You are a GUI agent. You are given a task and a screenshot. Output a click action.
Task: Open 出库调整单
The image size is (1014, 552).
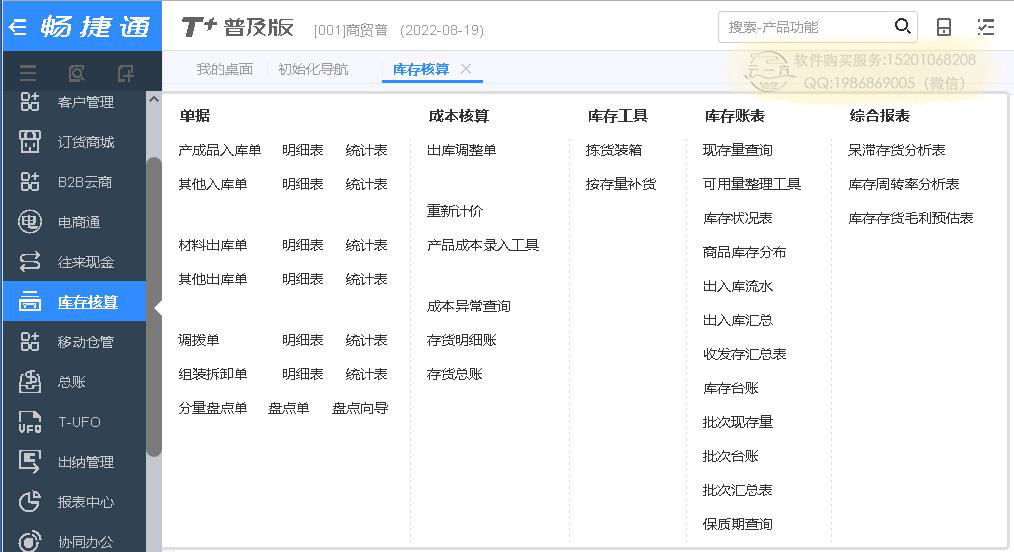pos(462,150)
